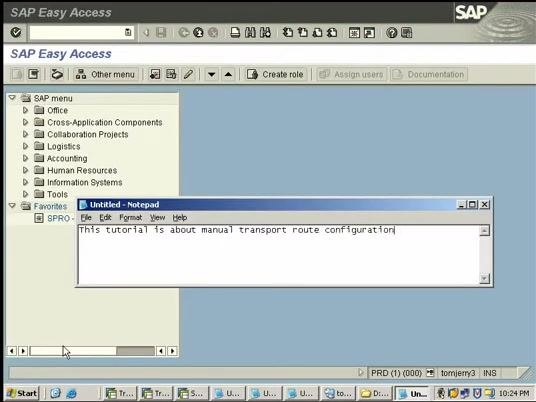Select the Favorites folder label
536x402 pixels.
(50, 206)
